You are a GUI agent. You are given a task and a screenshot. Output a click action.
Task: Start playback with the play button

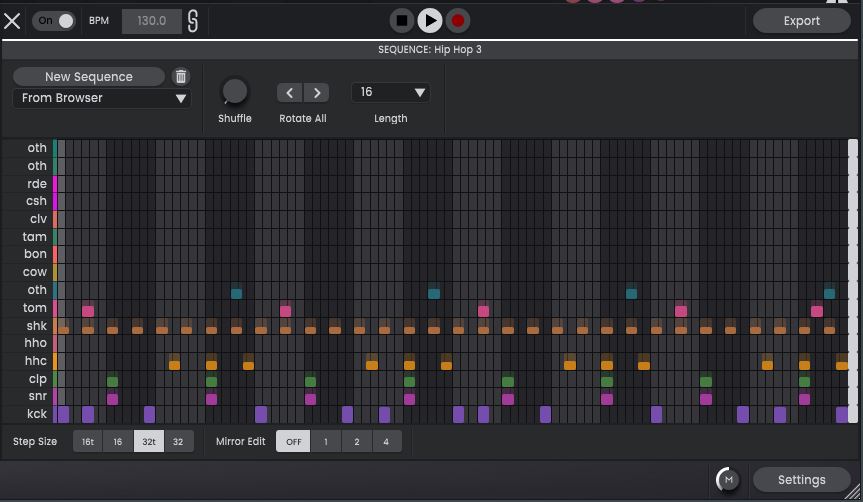430,21
